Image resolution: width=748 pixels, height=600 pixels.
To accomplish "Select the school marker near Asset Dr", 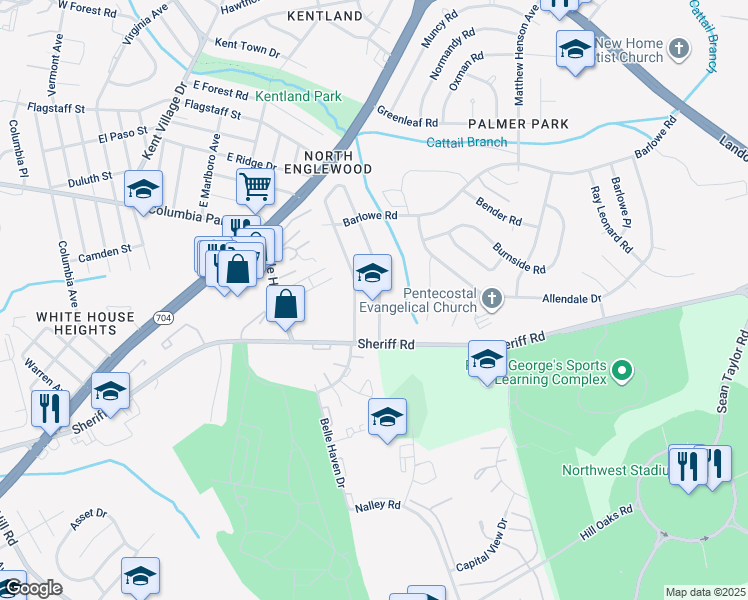I will coord(140,578).
